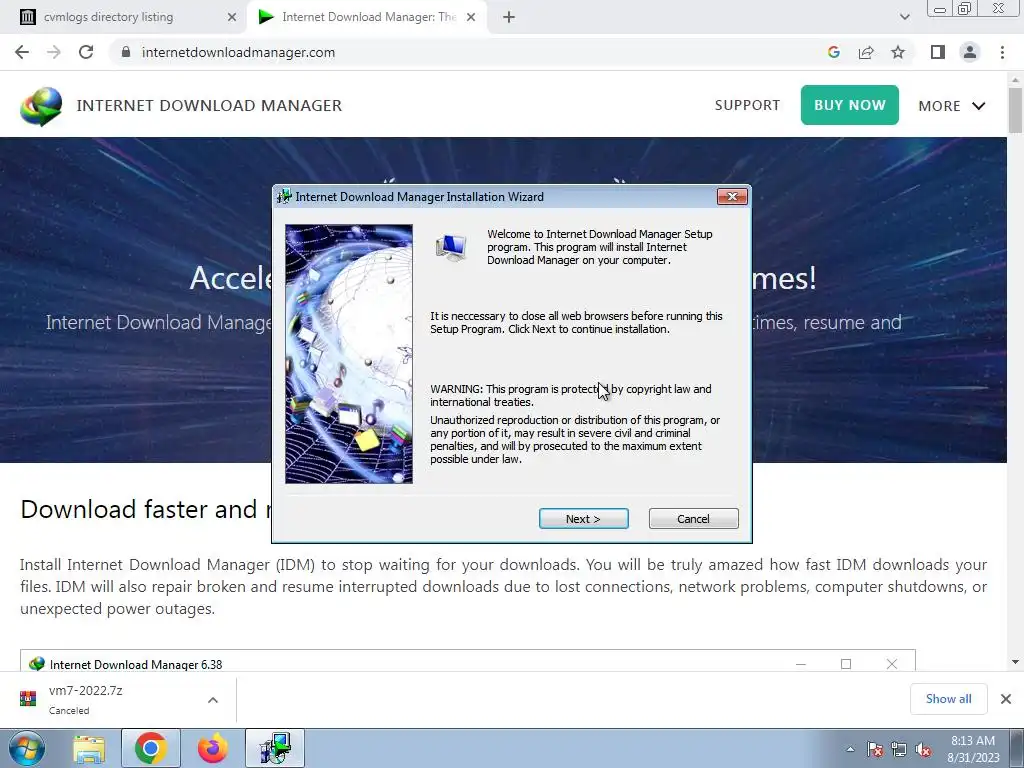Expand options for the vm7-2022.7z download
Viewport: 1024px width, 768px height.
(213, 700)
